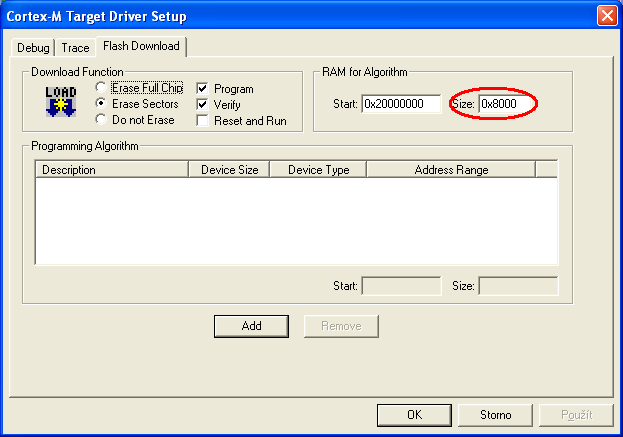Viewport: 623px width, 437px height.
Task: Click the Device Type column header
Action: (x=318, y=170)
